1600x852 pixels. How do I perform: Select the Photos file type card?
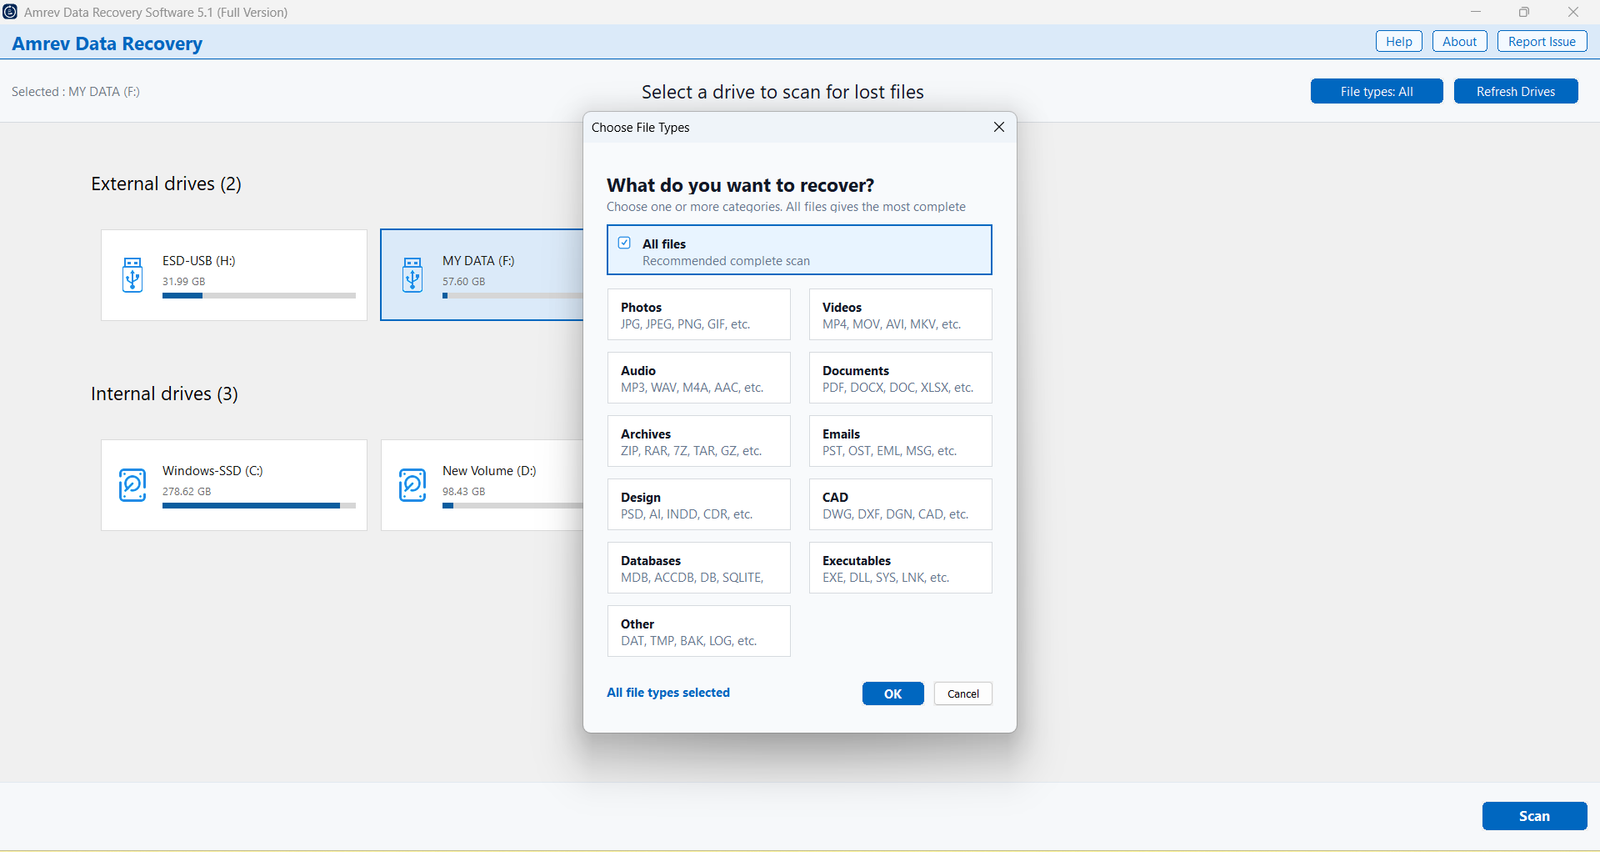tap(698, 315)
